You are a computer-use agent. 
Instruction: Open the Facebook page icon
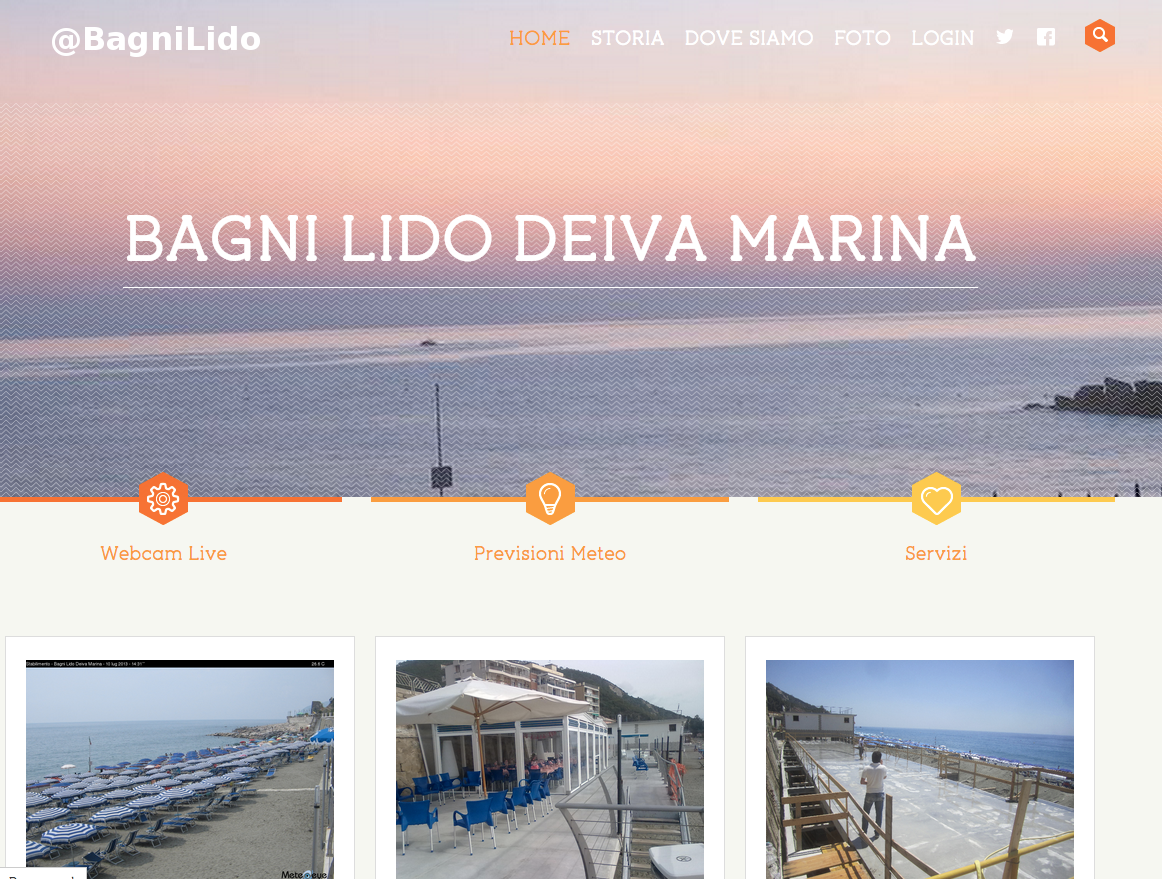click(1046, 37)
